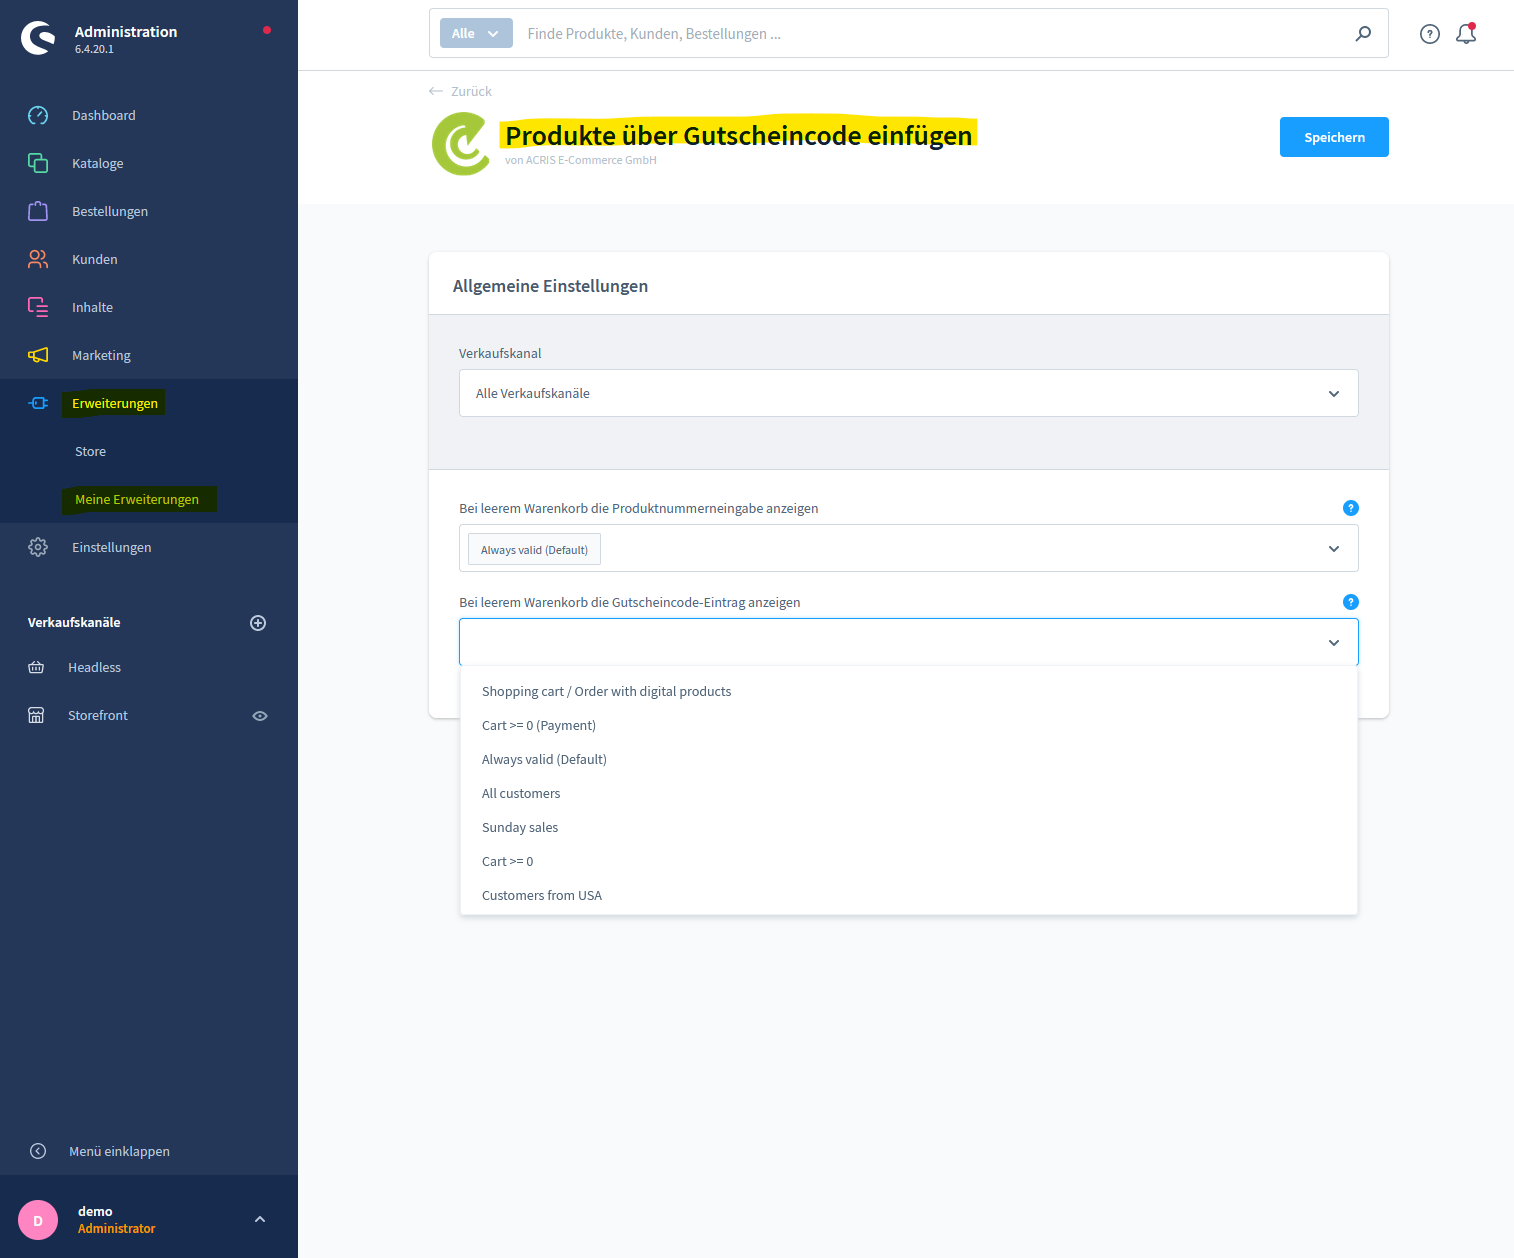Image resolution: width=1514 pixels, height=1258 pixels.
Task: Select Always valid (Default) list option
Action: (x=909, y=759)
